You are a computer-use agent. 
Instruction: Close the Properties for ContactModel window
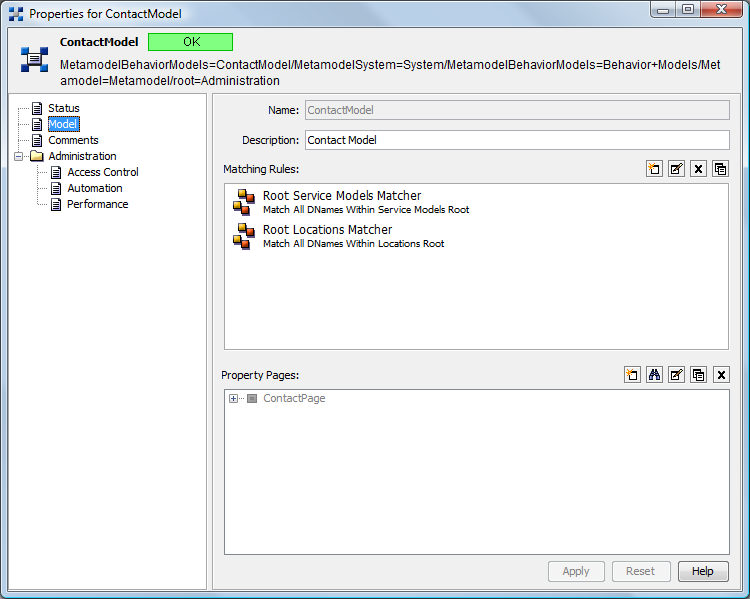pyautogui.click(x=722, y=10)
